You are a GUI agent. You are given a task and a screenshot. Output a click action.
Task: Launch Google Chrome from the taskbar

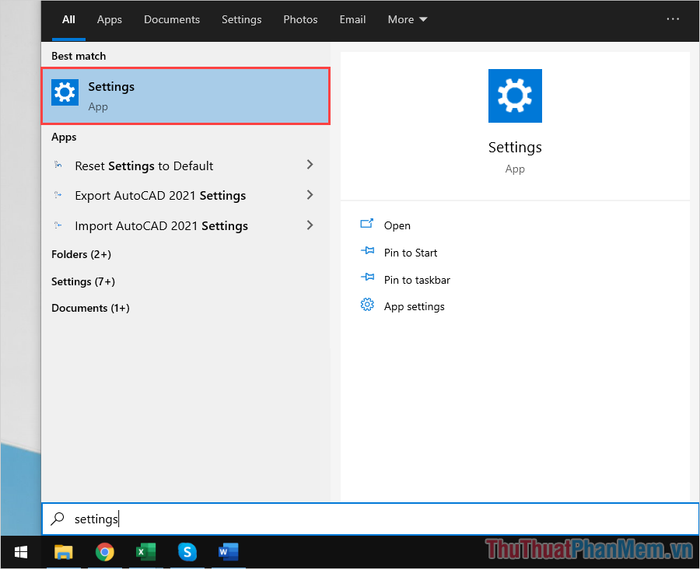tap(104, 551)
